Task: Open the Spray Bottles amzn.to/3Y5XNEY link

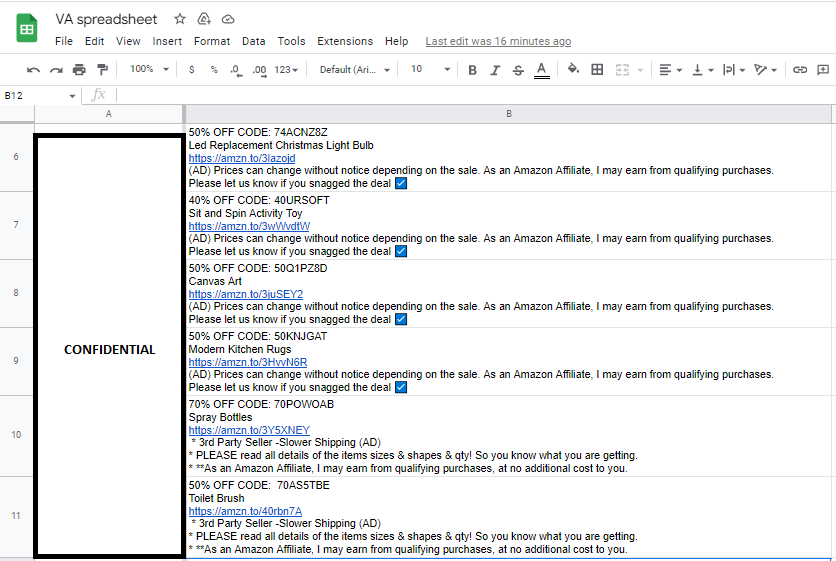Action: (249, 430)
